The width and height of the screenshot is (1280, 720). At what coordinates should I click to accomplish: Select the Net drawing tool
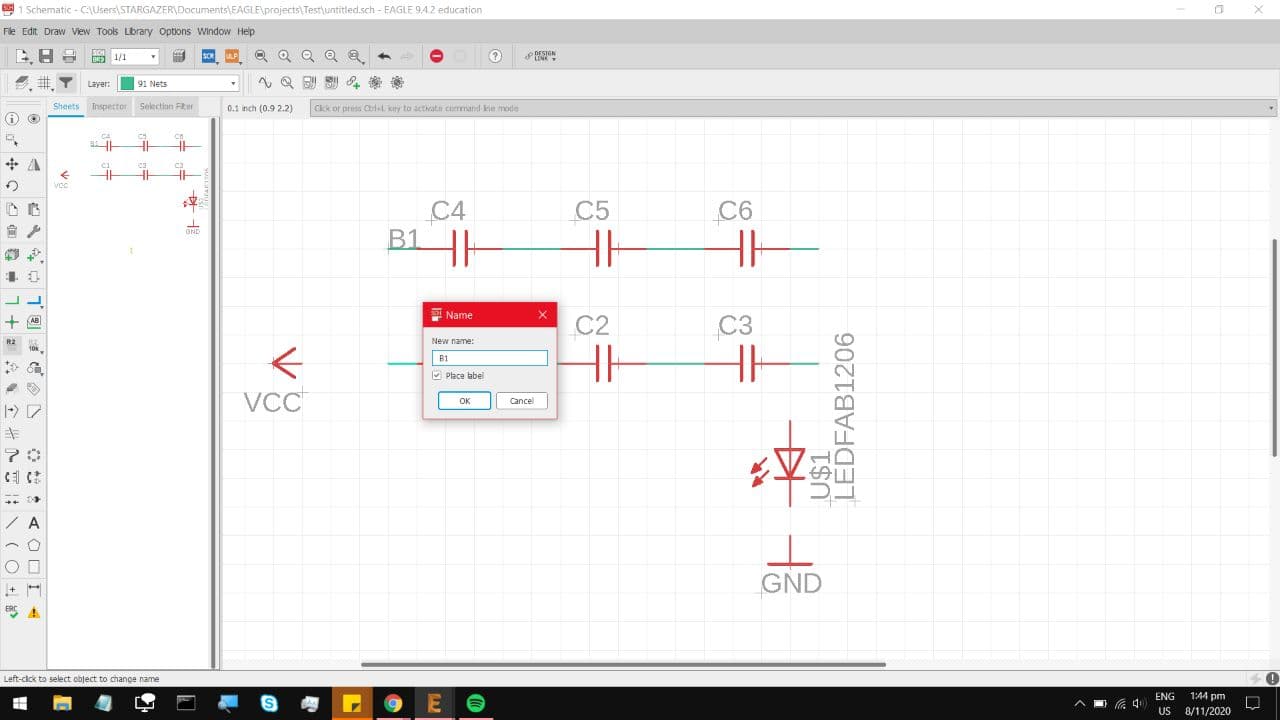pyautogui.click(x=12, y=299)
